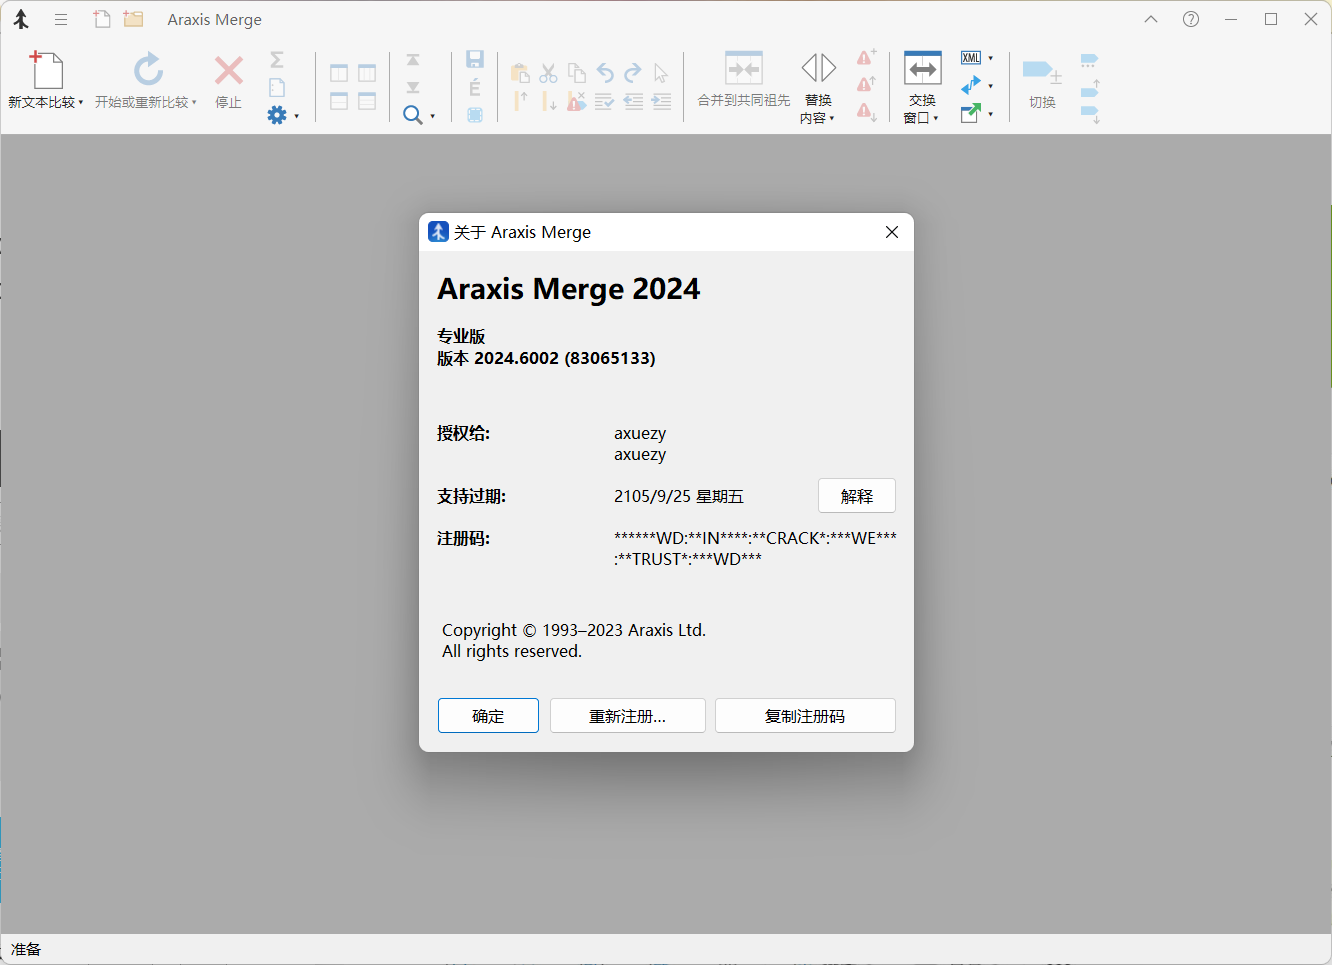Click the select-all icon below É
Image resolution: width=1332 pixels, height=965 pixels.
tap(475, 115)
